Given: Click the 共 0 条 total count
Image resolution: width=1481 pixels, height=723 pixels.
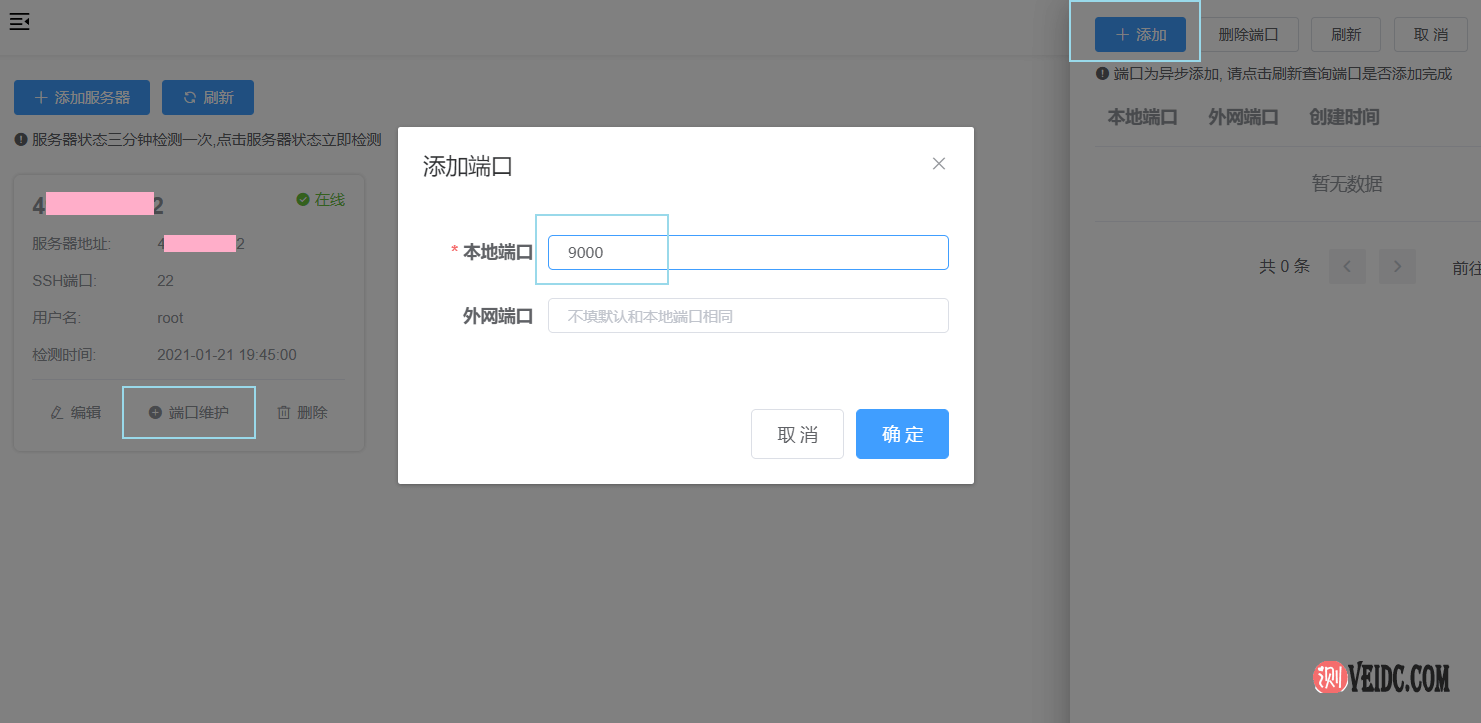Looking at the screenshot, I should [x=1284, y=266].
